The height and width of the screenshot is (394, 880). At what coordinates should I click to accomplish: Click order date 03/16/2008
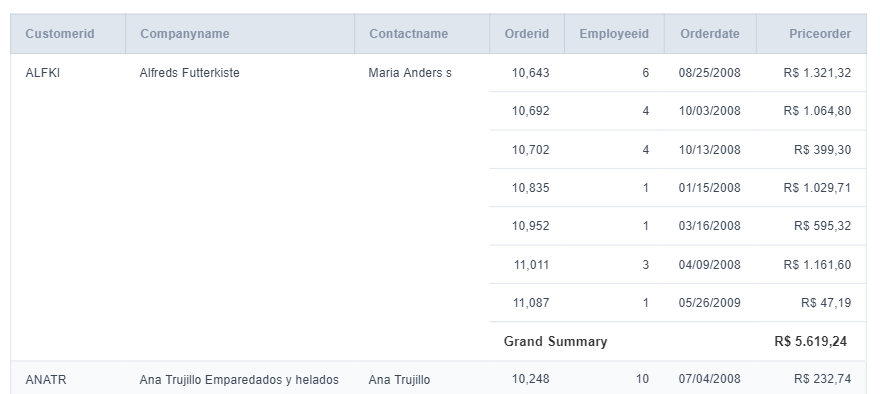tap(709, 226)
